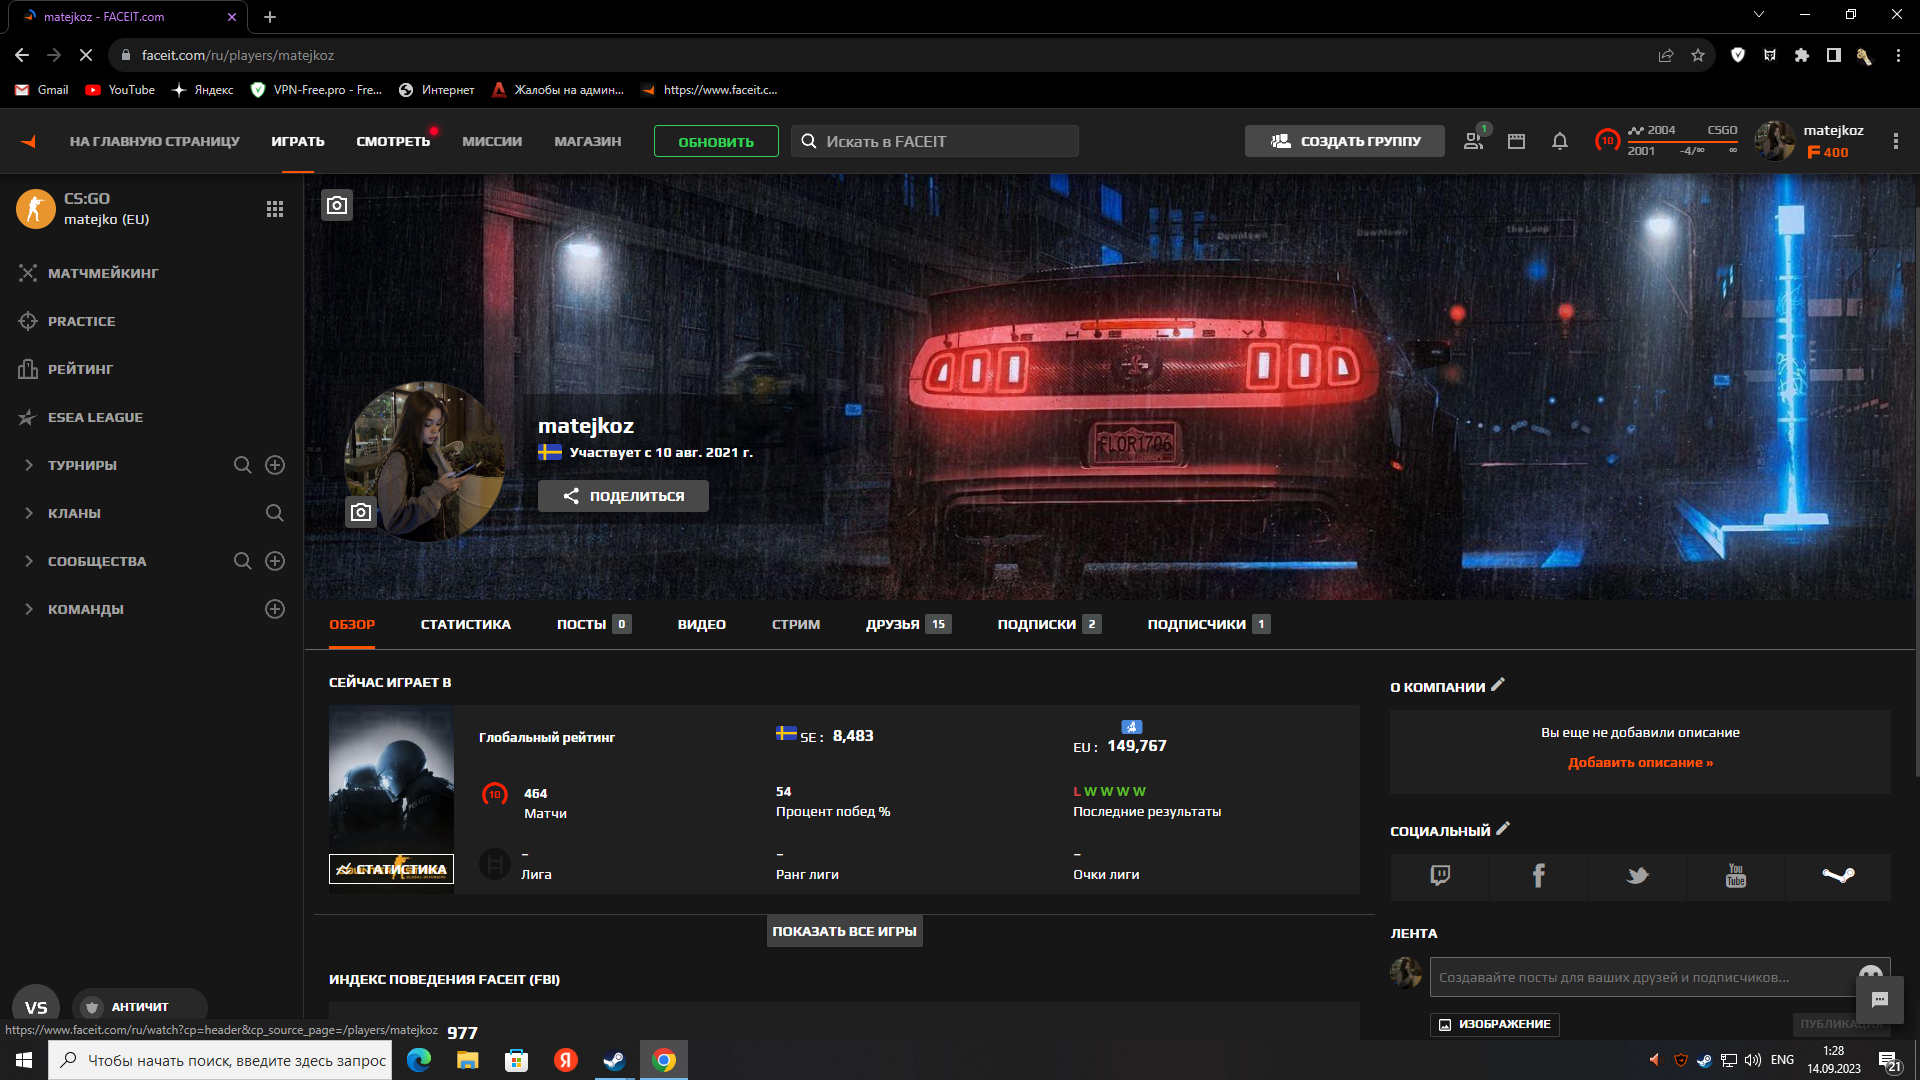This screenshot has width=1920, height=1080.
Task: Click the Twitch social icon
Action: click(x=1440, y=876)
